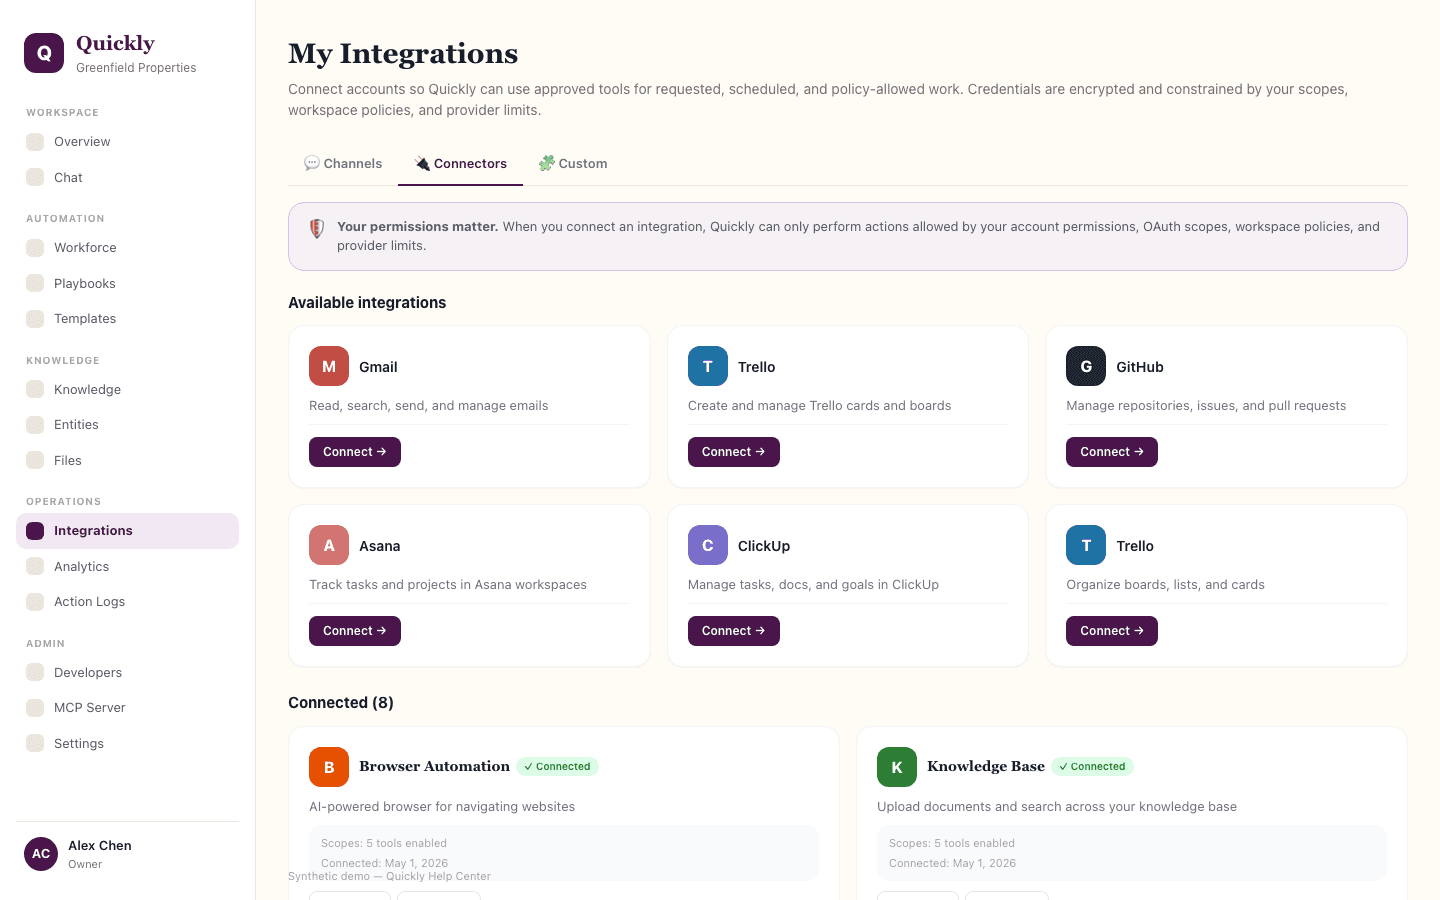Click the Trello icon on 'Organize boards' card
Image resolution: width=1440 pixels, height=900 pixels.
(1086, 545)
